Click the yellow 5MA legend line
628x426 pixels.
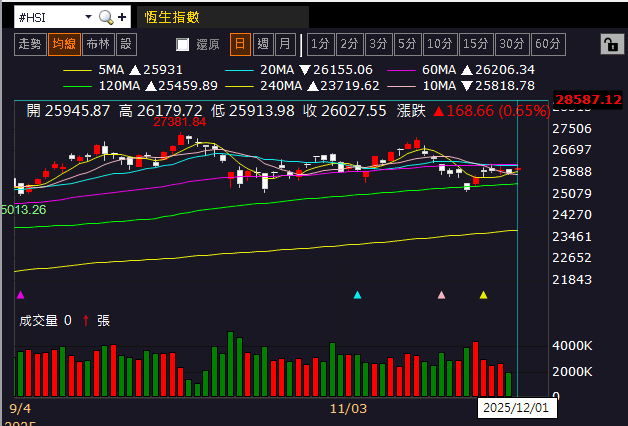tap(77, 70)
